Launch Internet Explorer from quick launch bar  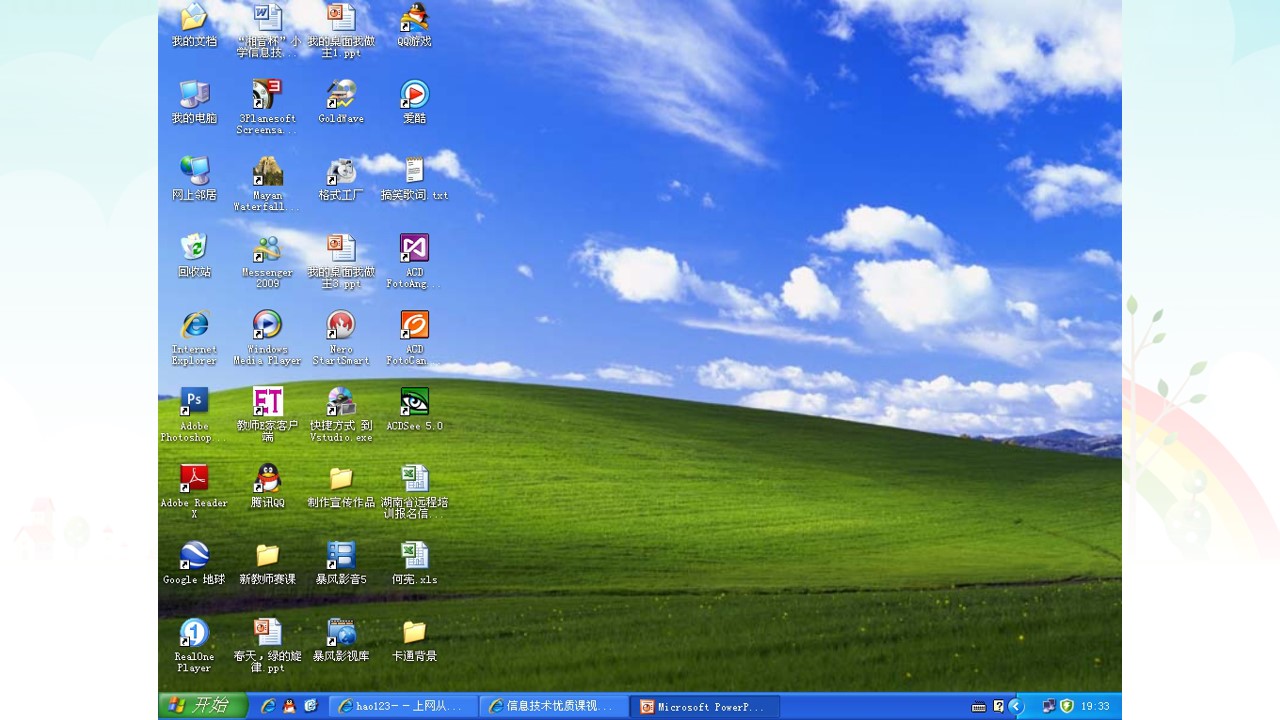pos(268,706)
